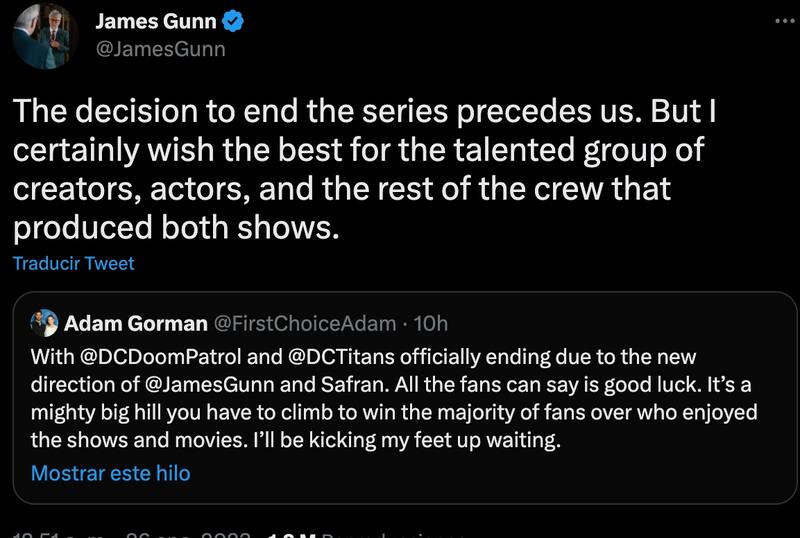Show the thread via Mostrar este hilo
The height and width of the screenshot is (538, 800).
click(x=110, y=473)
